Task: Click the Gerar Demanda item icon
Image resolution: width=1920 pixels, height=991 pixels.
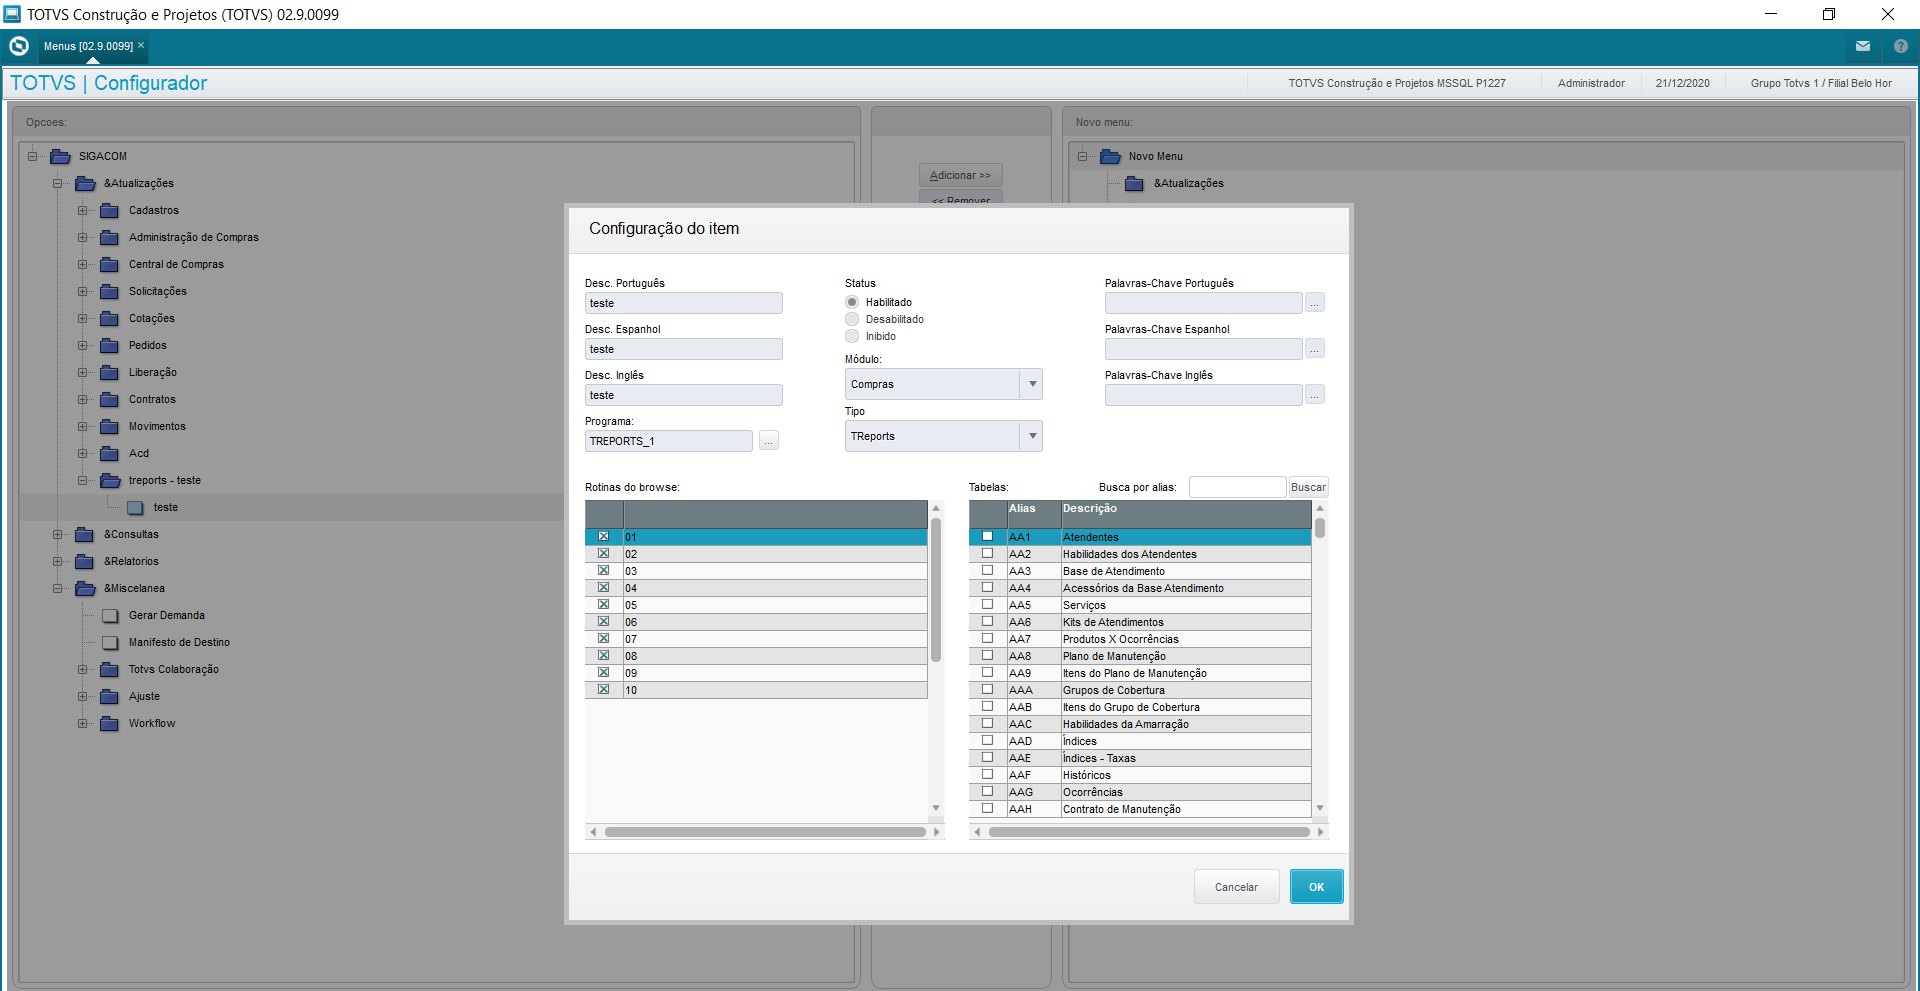Action: coord(110,616)
